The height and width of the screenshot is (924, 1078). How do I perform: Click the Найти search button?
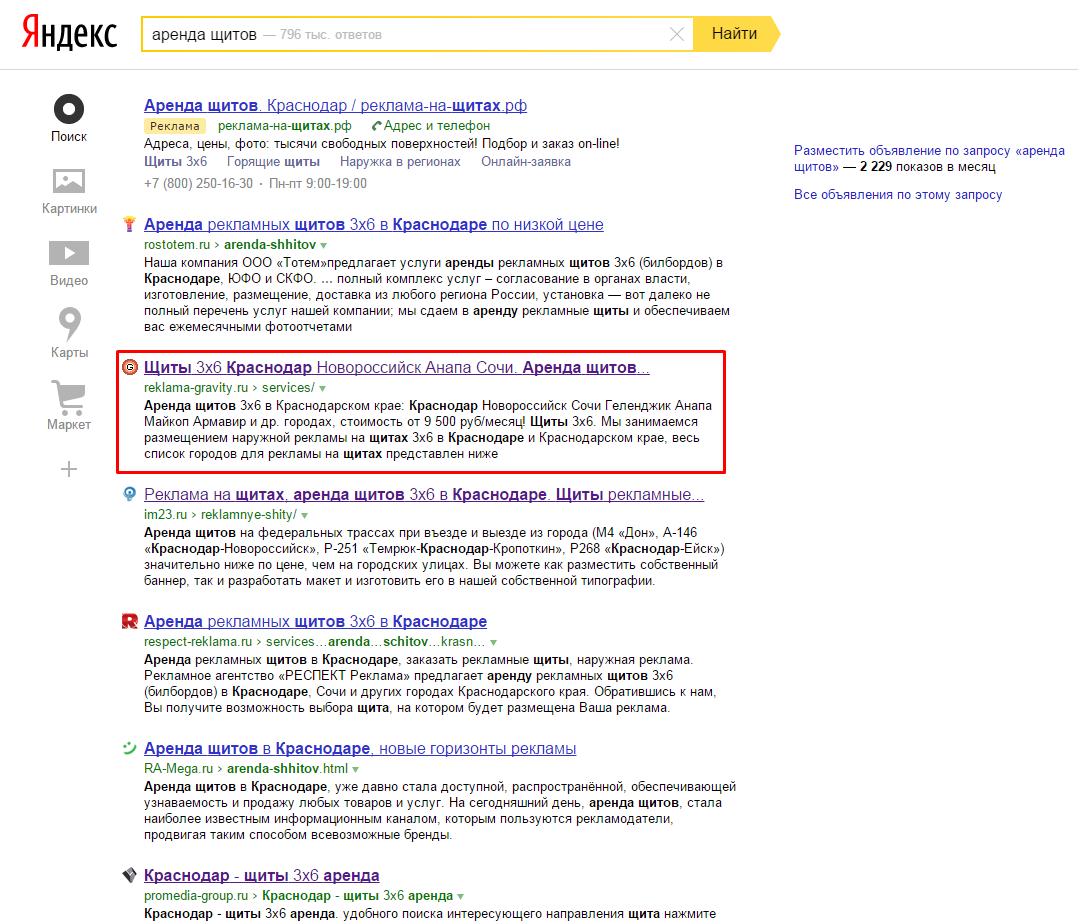coord(736,34)
